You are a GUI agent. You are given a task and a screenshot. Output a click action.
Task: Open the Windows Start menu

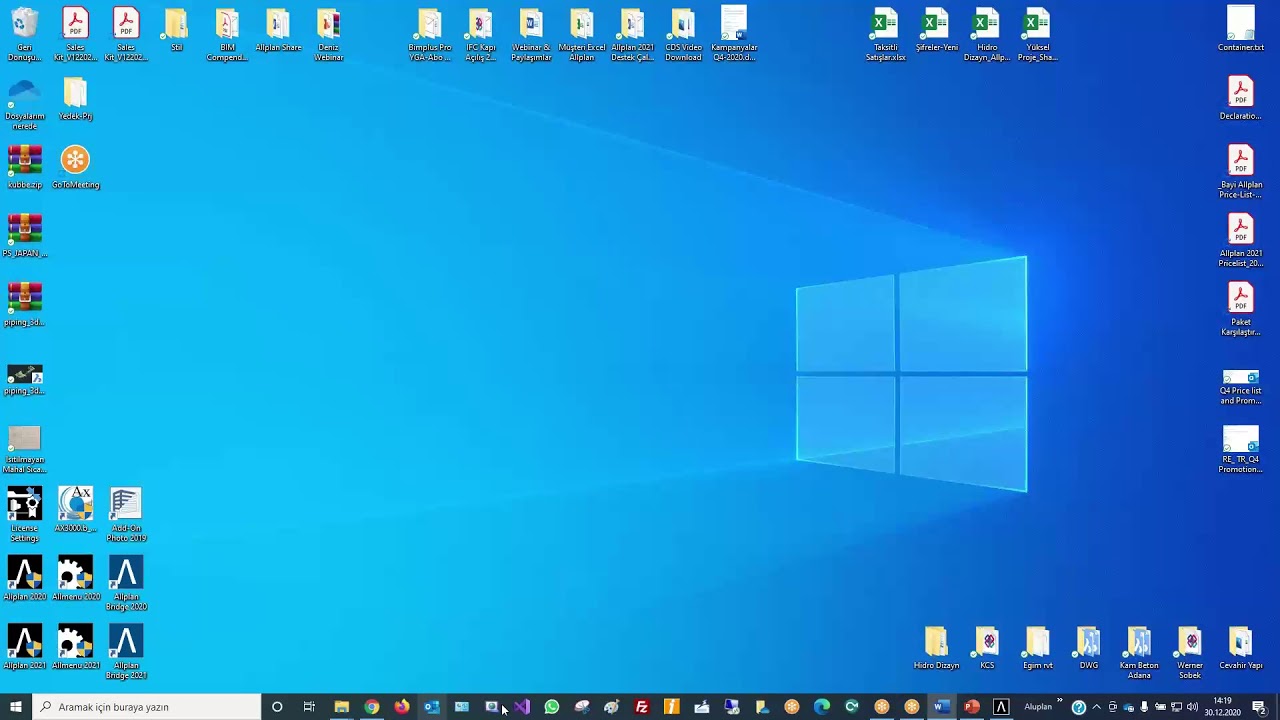click(x=16, y=707)
